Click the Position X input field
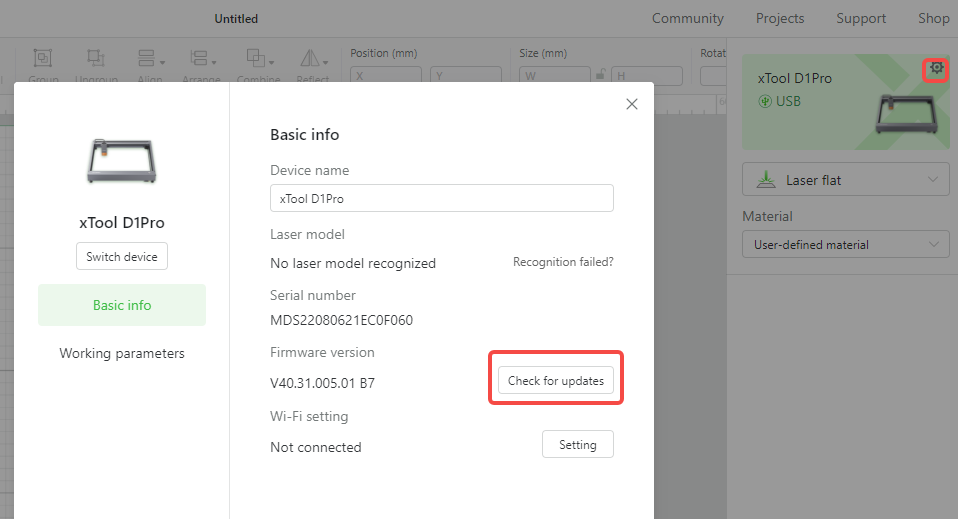This screenshot has width=958, height=519. (386, 75)
